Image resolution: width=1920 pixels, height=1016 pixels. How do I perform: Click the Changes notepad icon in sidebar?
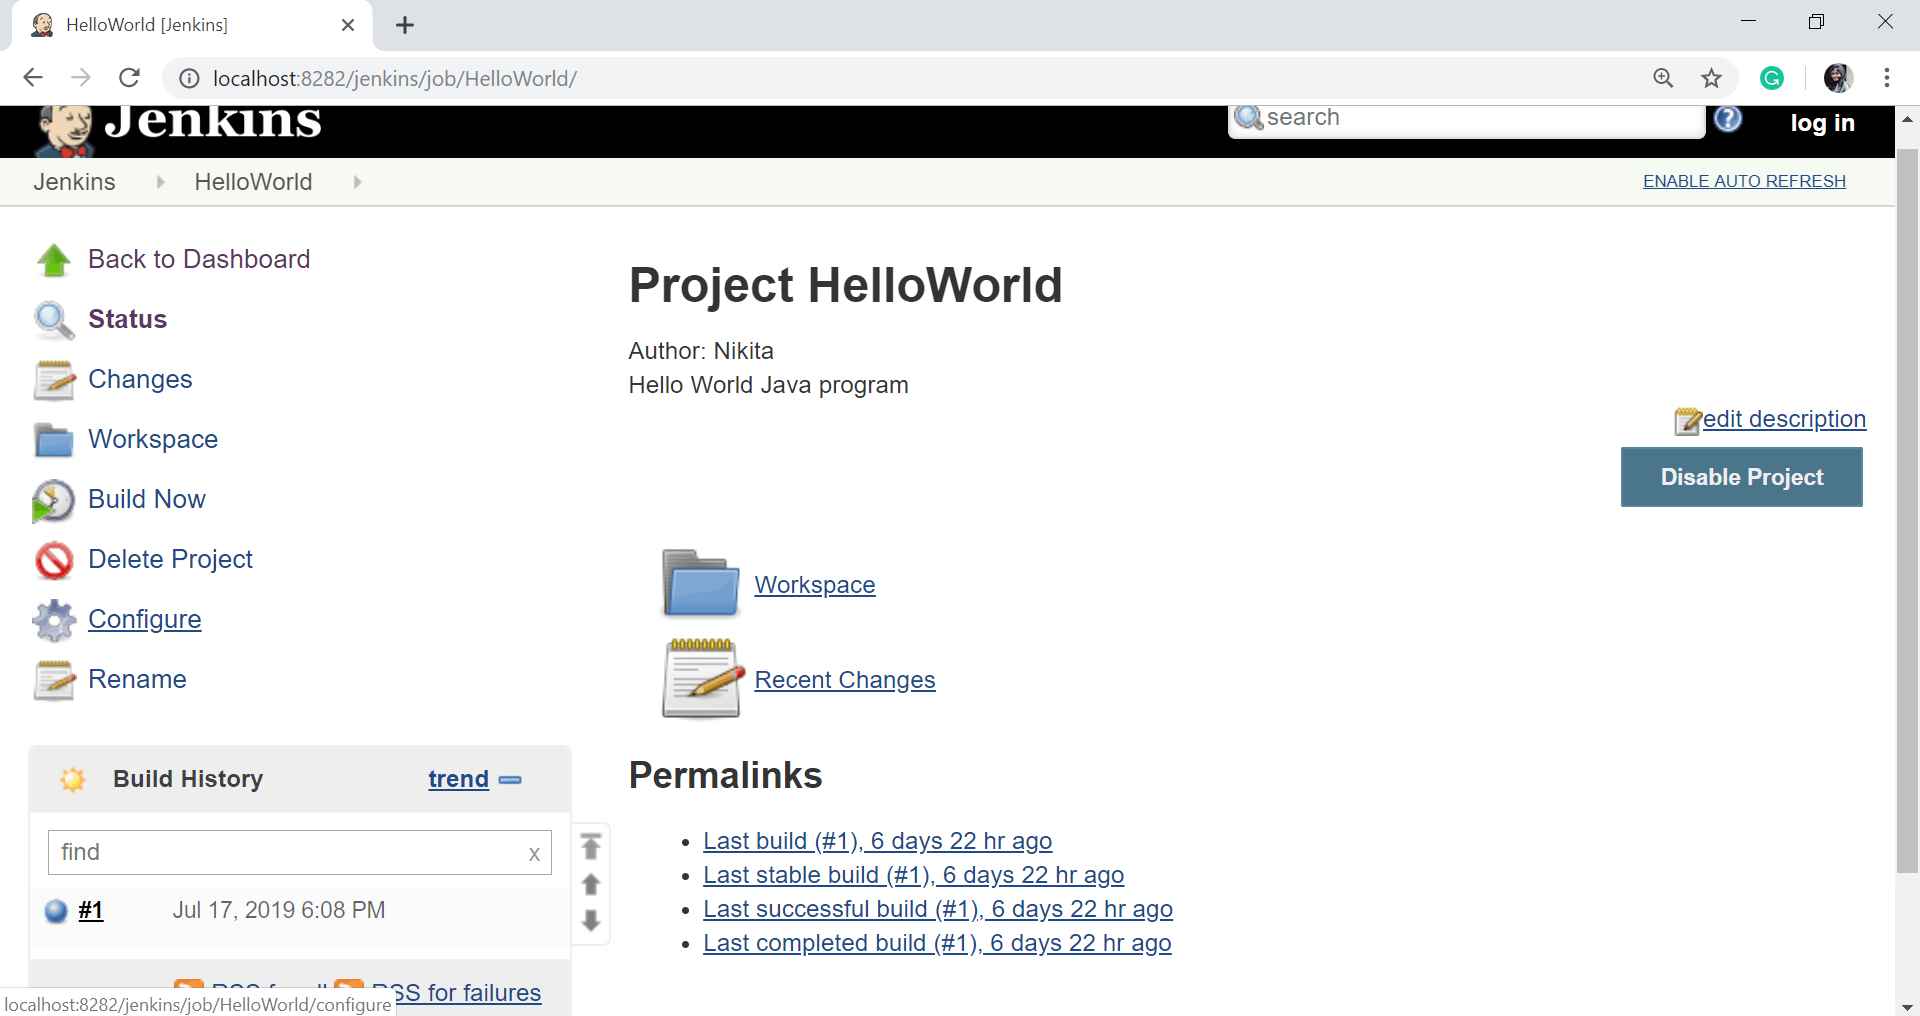[x=54, y=380]
